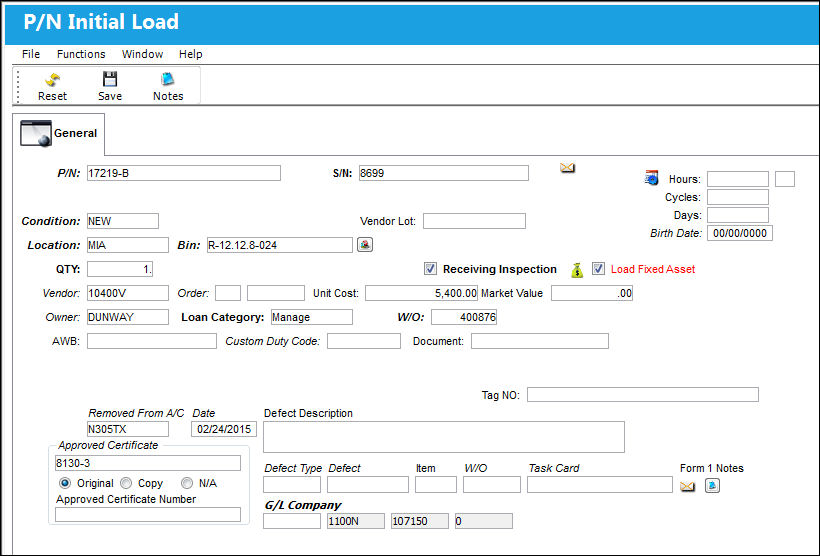Open the Functions menu
Screen dimensions: 820x556
pyautogui.click(x=81, y=54)
